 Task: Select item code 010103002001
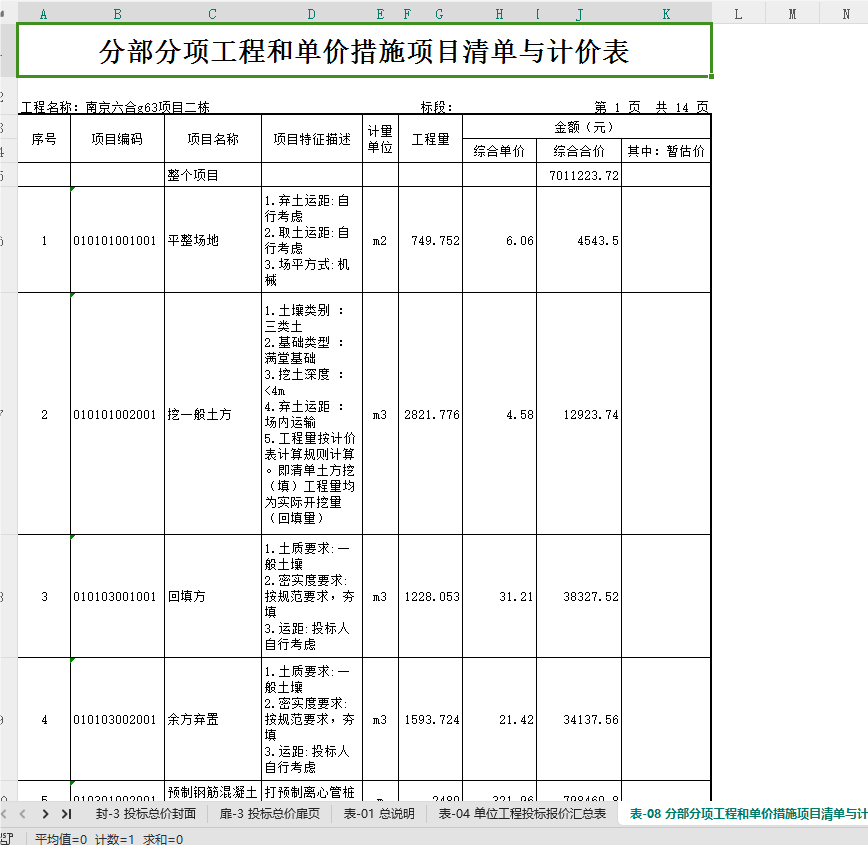tap(117, 719)
